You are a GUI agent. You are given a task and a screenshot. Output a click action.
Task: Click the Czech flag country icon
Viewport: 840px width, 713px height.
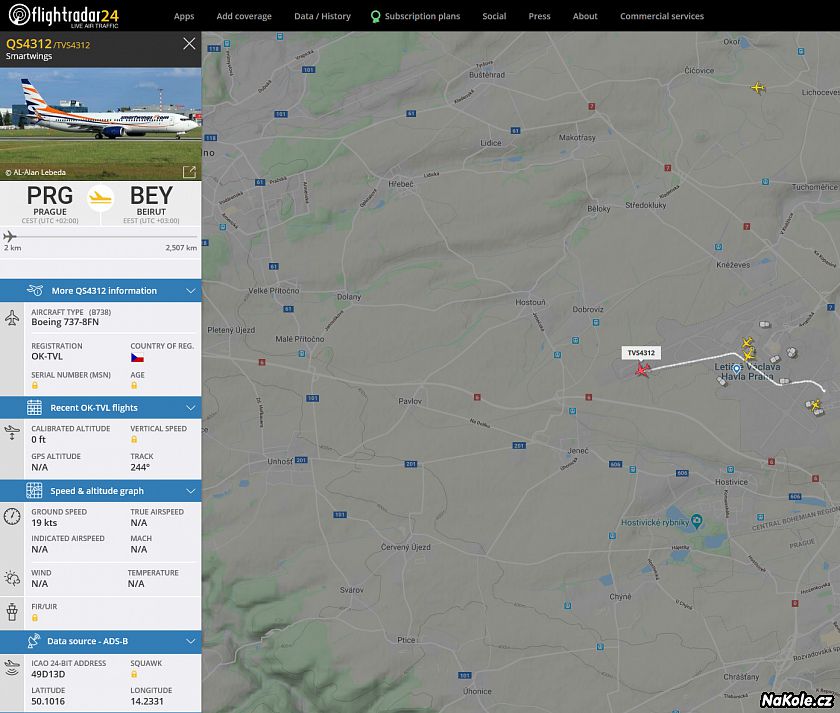click(137, 358)
